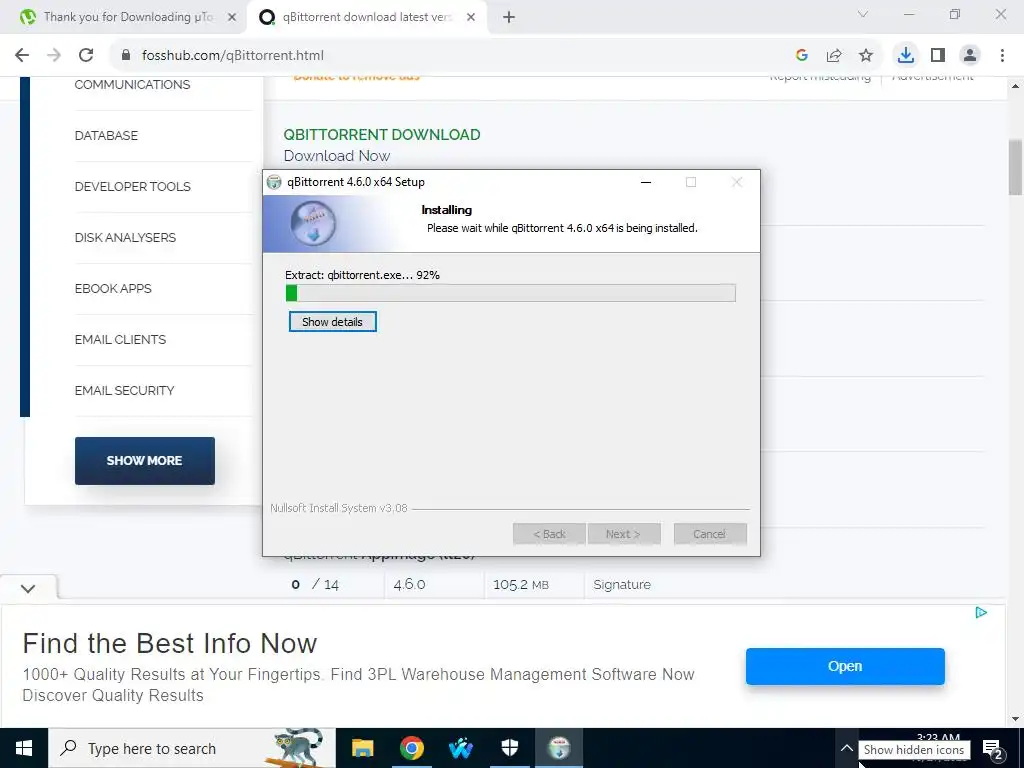Show hidden icons in system tray
The image size is (1024, 768).
tap(846, 748)
